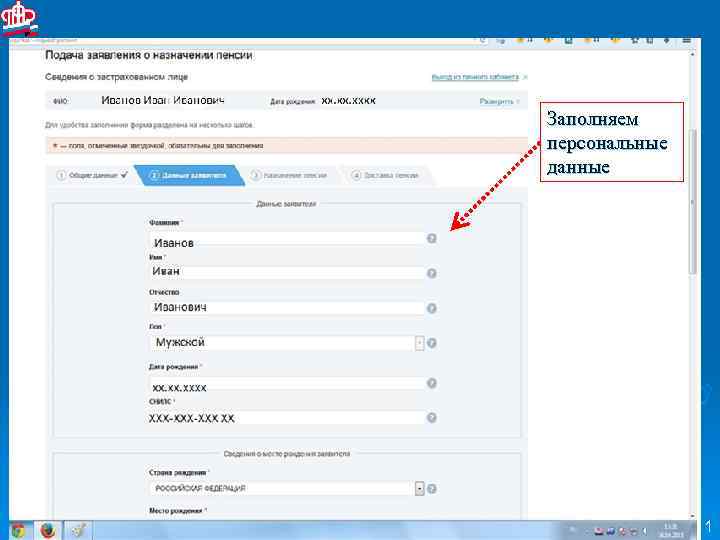Click the Дата рождения input field
720x540 pixels.
pos(287,385)
